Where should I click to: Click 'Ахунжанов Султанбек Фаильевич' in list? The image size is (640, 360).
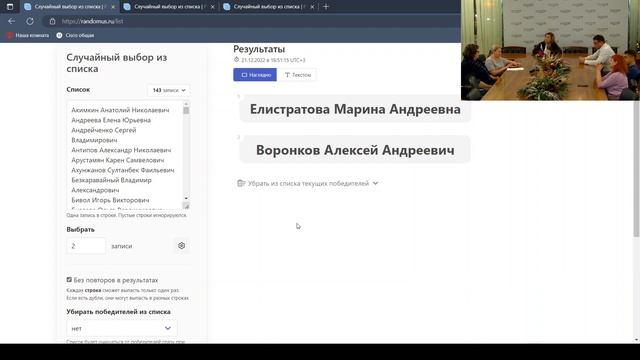click(123, 170)
